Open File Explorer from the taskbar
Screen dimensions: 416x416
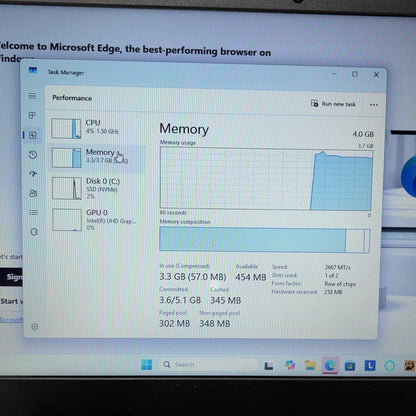tap(310, 365)
